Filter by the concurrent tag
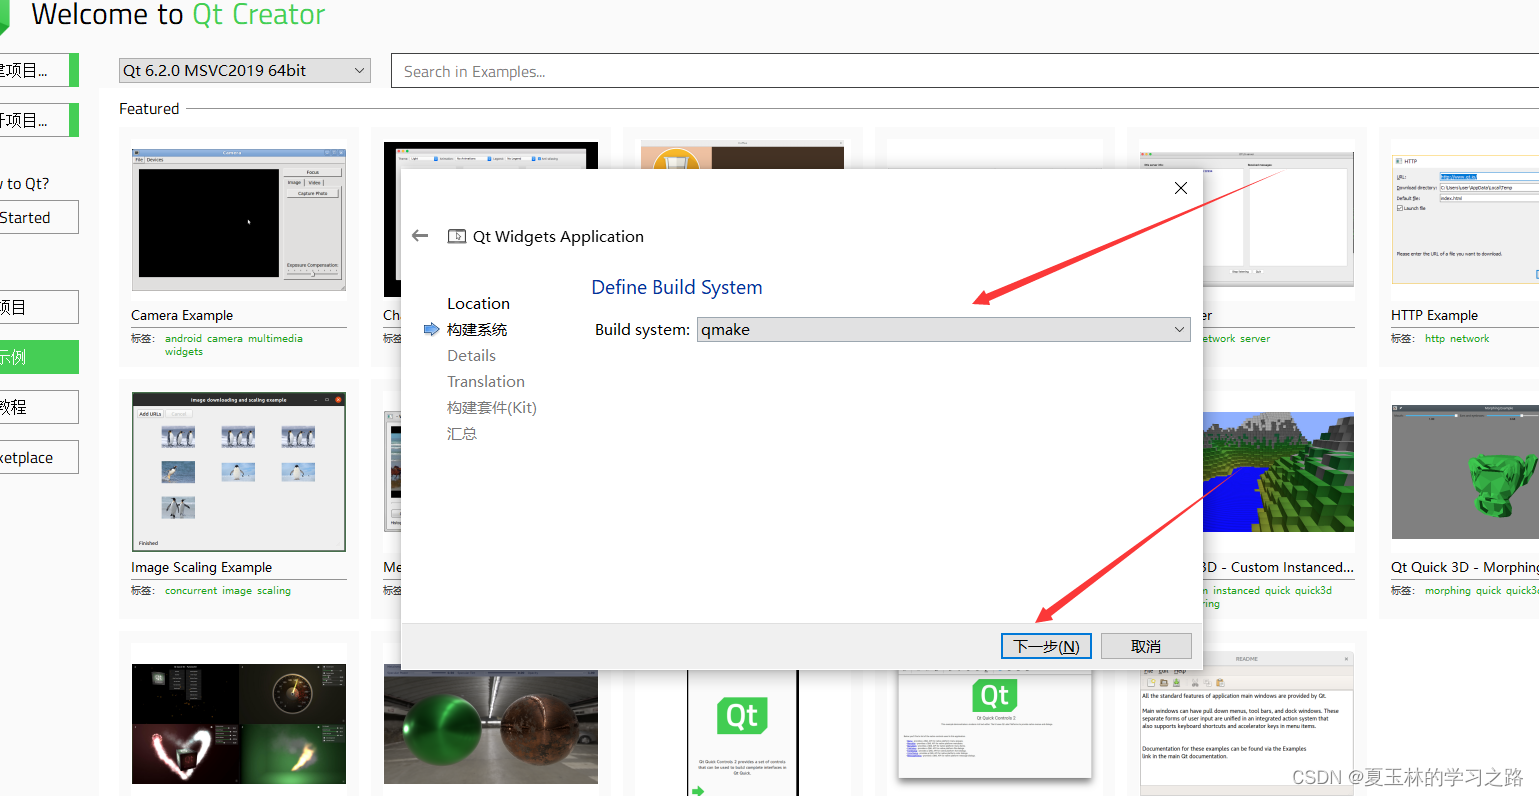 (x=191, y=591)
